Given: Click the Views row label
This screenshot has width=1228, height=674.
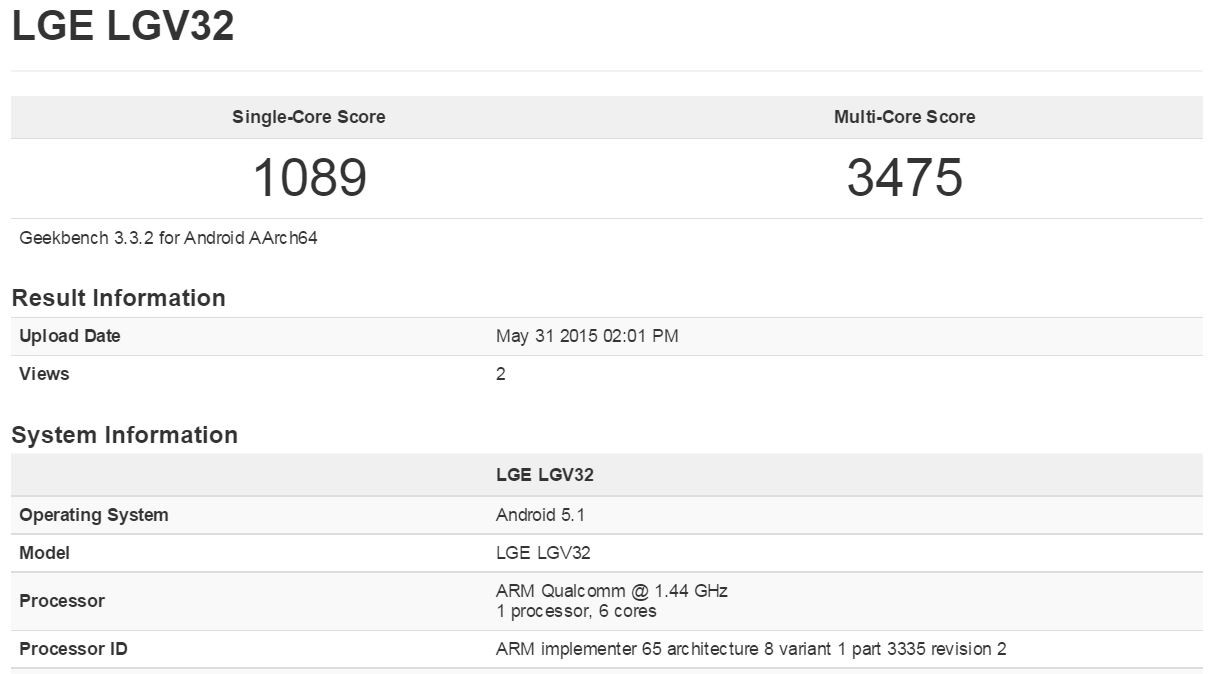Looking at the screenshot, I should [x=44, y=374].
